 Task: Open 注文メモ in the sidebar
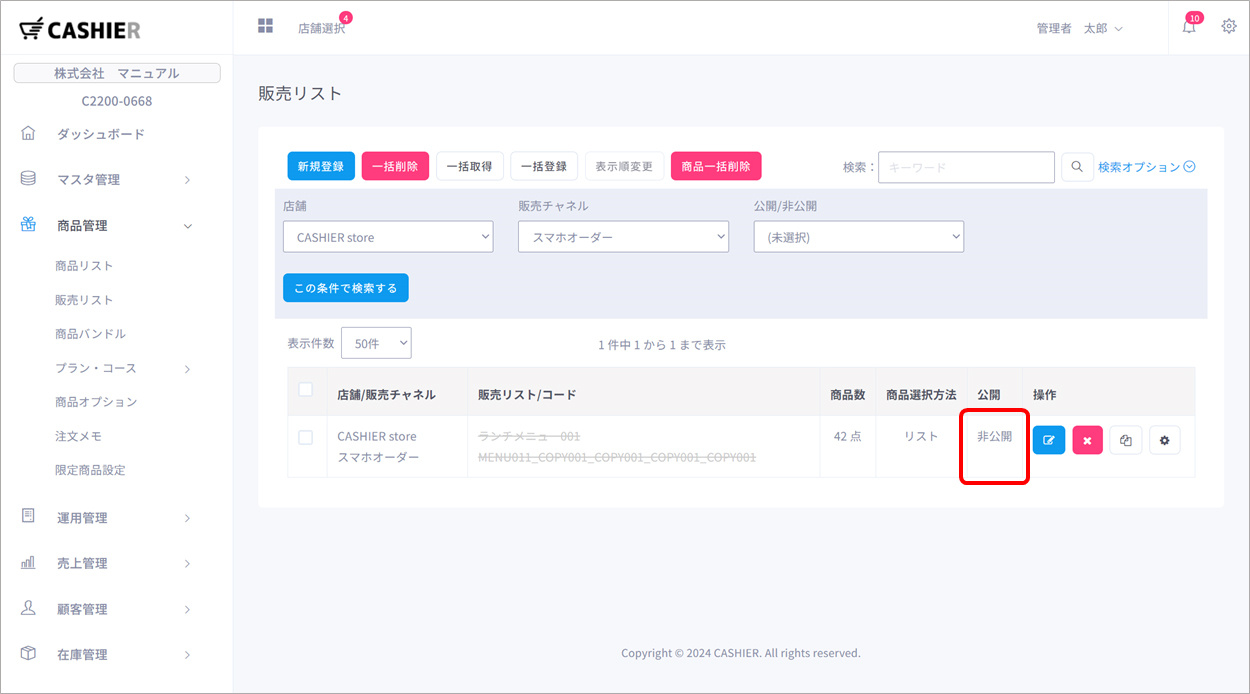(x=78, y=436)
